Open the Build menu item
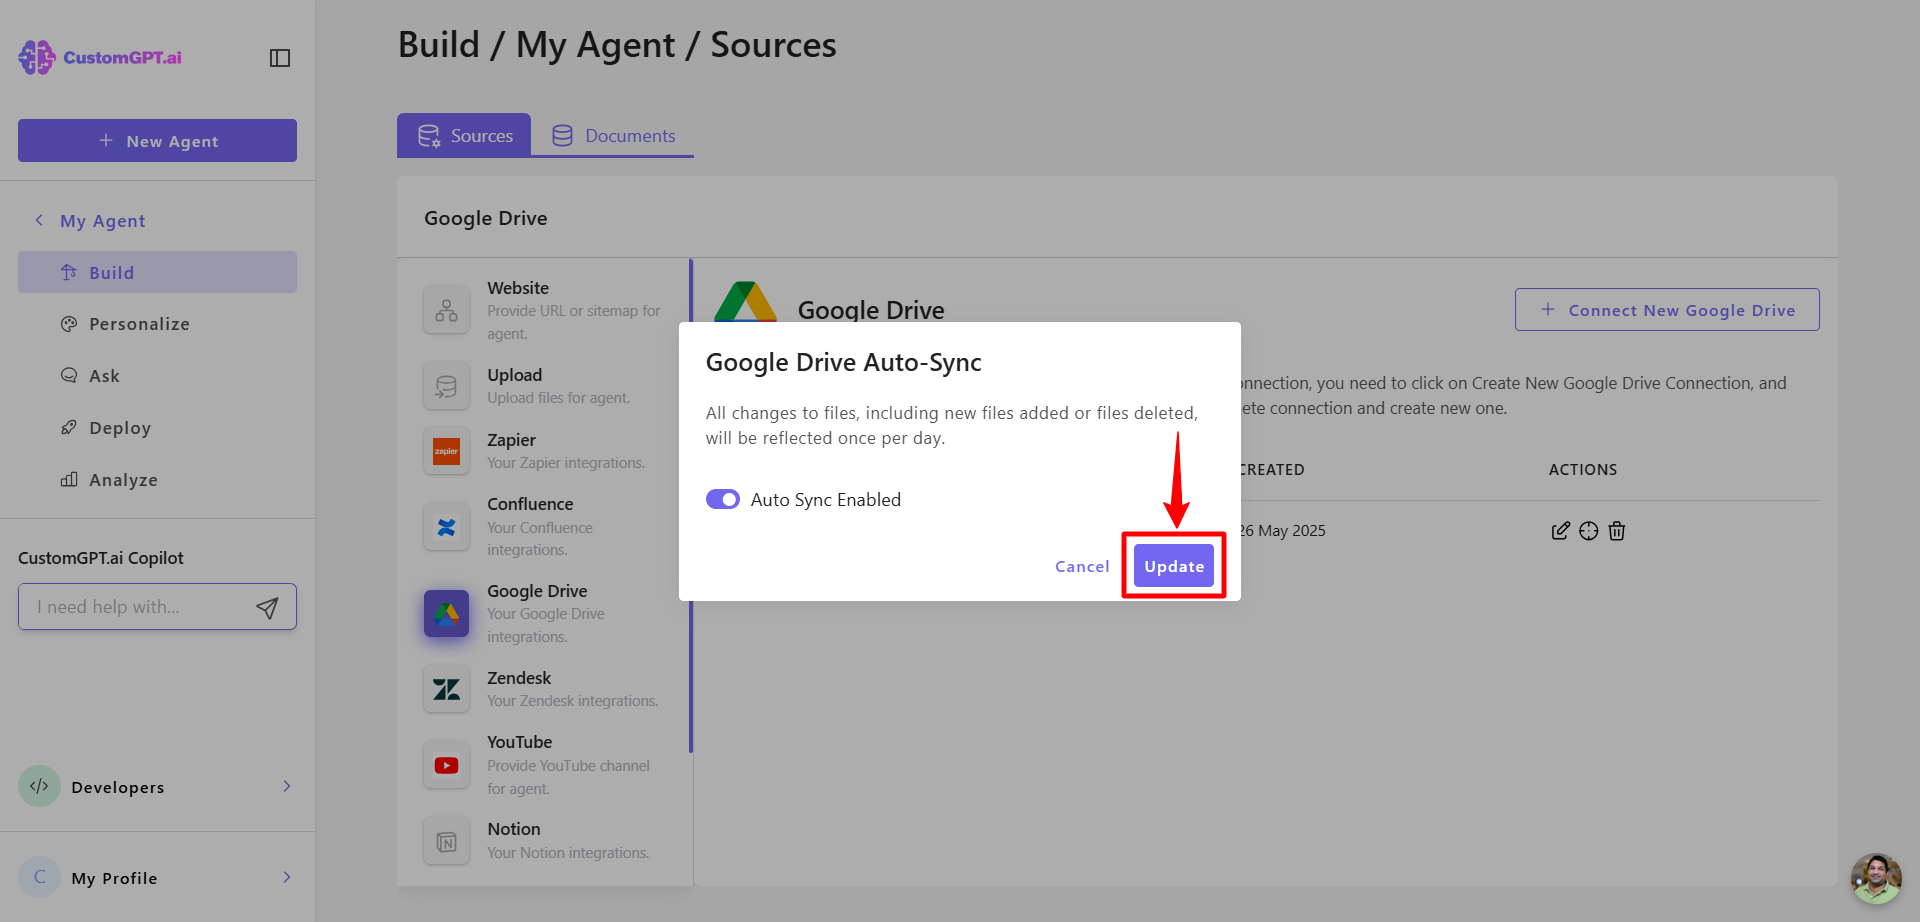This screenshot has height=922, width=1920. click(x=157, y=272)
